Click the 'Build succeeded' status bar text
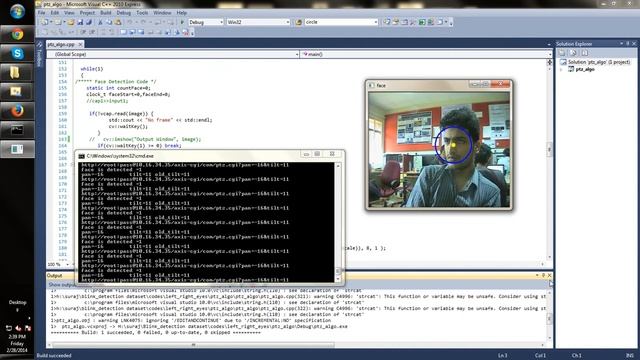The image size is (640, 360). [54, 356]
